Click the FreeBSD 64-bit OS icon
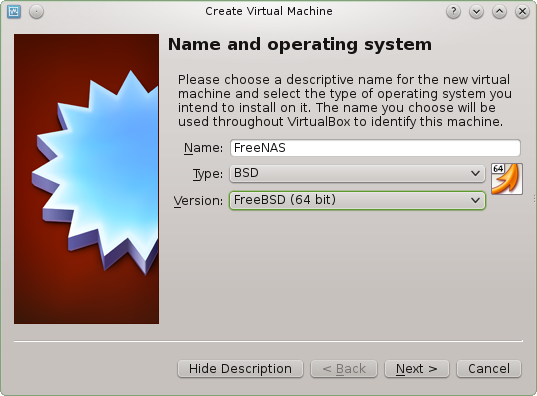This screenshot has width=537, height=396. [507, 179]
